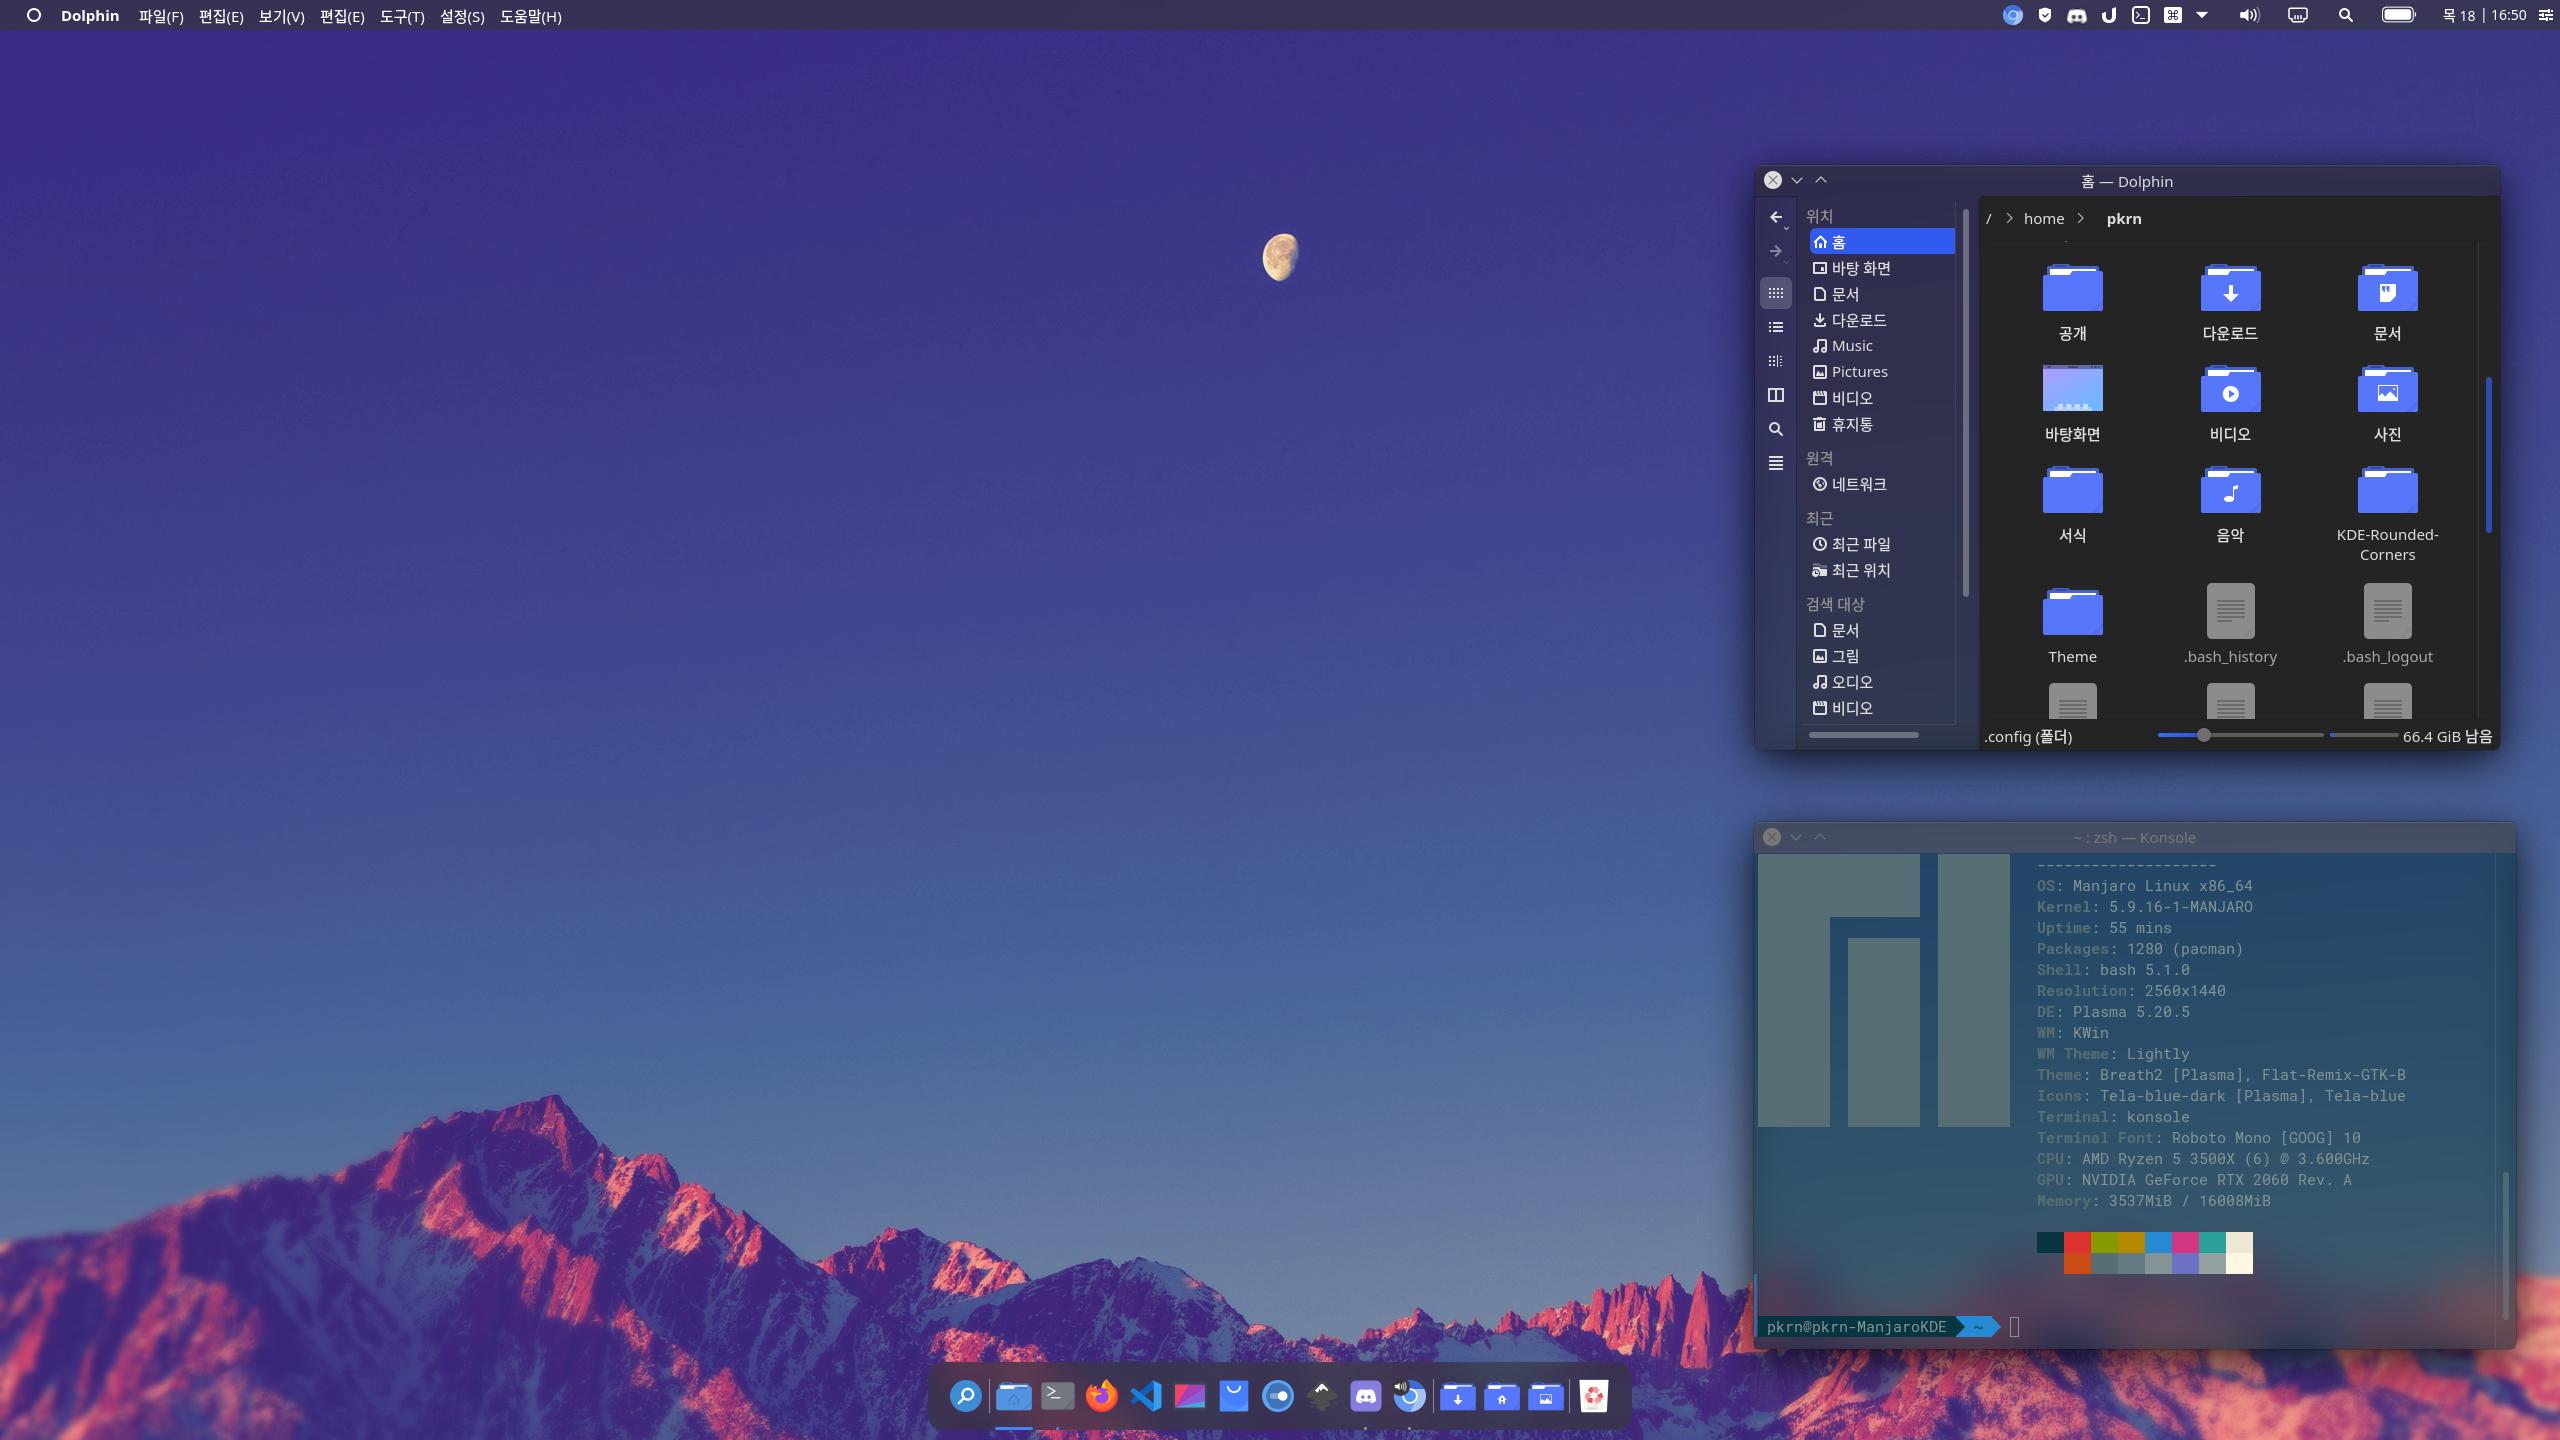Open 바탕 화면 in the Places panel
The height and width of the screenshot is (1440, 2560).
(1881, 268)
